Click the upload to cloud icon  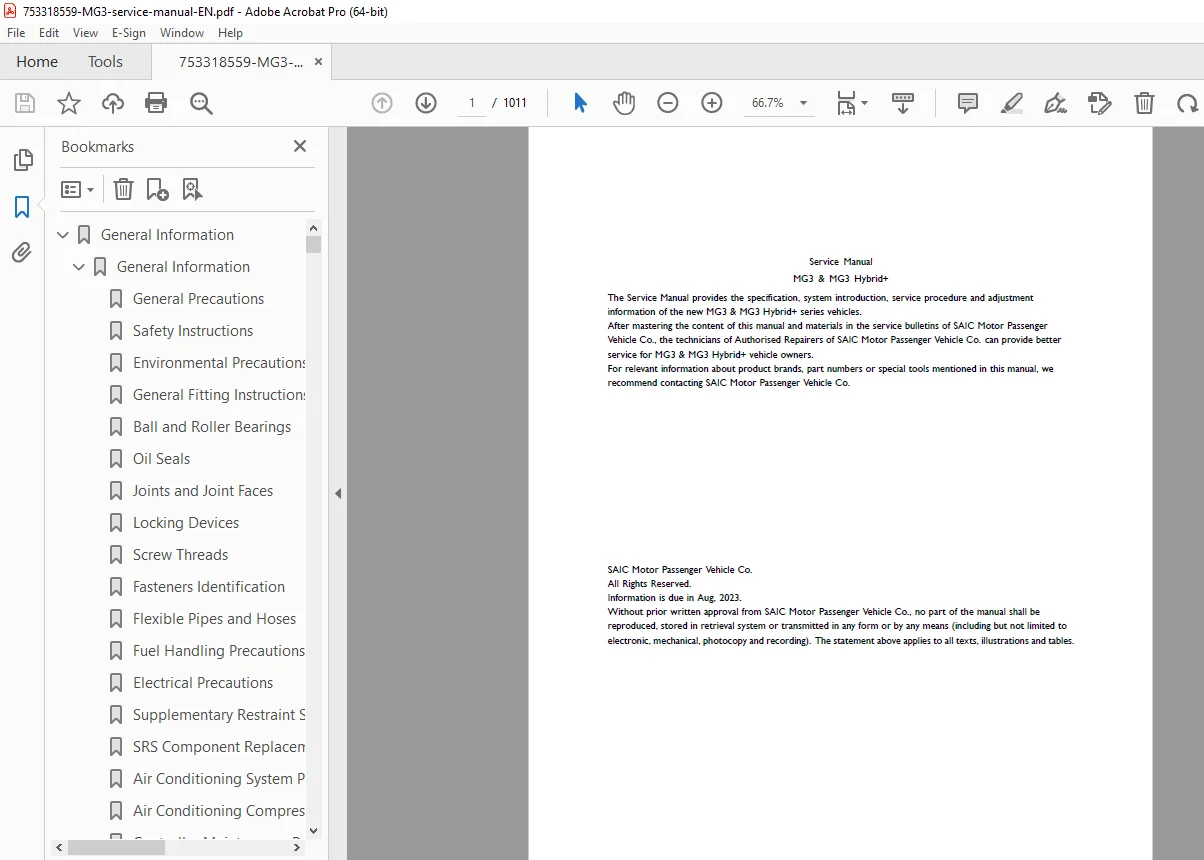[x=113, y=103]
